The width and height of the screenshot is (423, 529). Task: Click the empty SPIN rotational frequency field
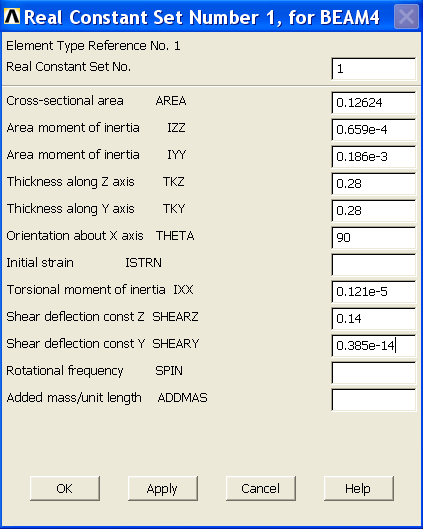point(374,373)
